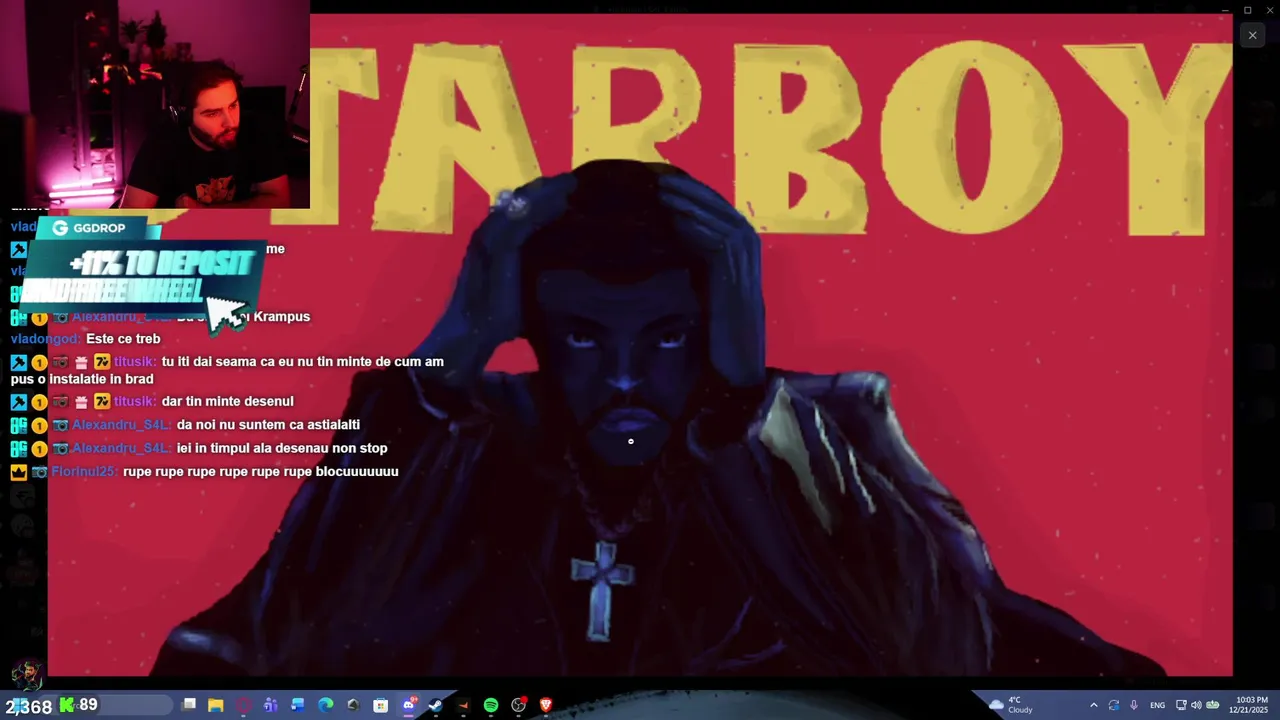Click username Florinul25 in chat
This screenshot has height=720, width=1280.
[x=85, y=471]
